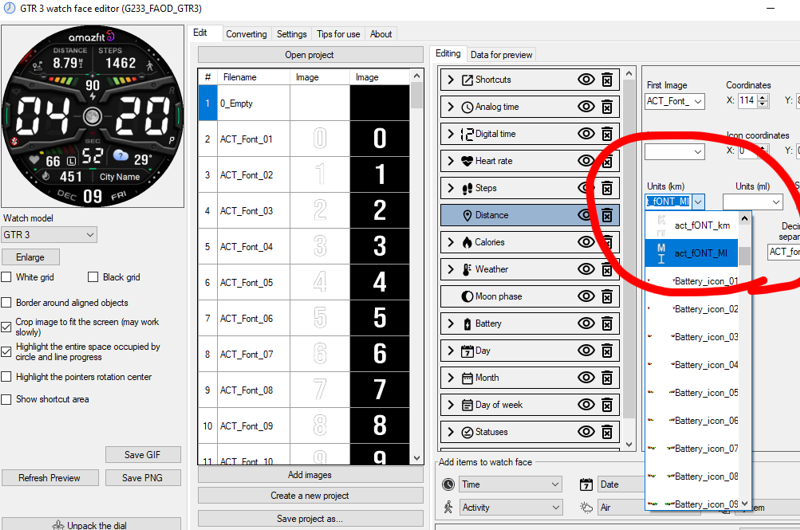Delete the Weather element

coord(607,269)
